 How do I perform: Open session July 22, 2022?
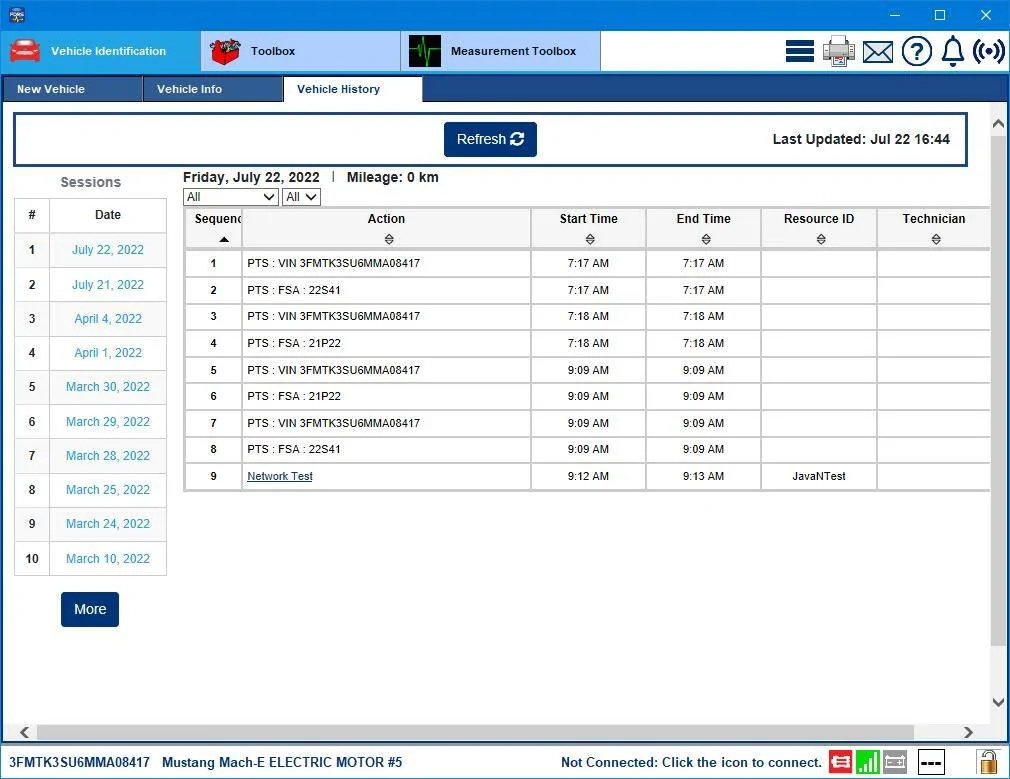coord(108,249)
